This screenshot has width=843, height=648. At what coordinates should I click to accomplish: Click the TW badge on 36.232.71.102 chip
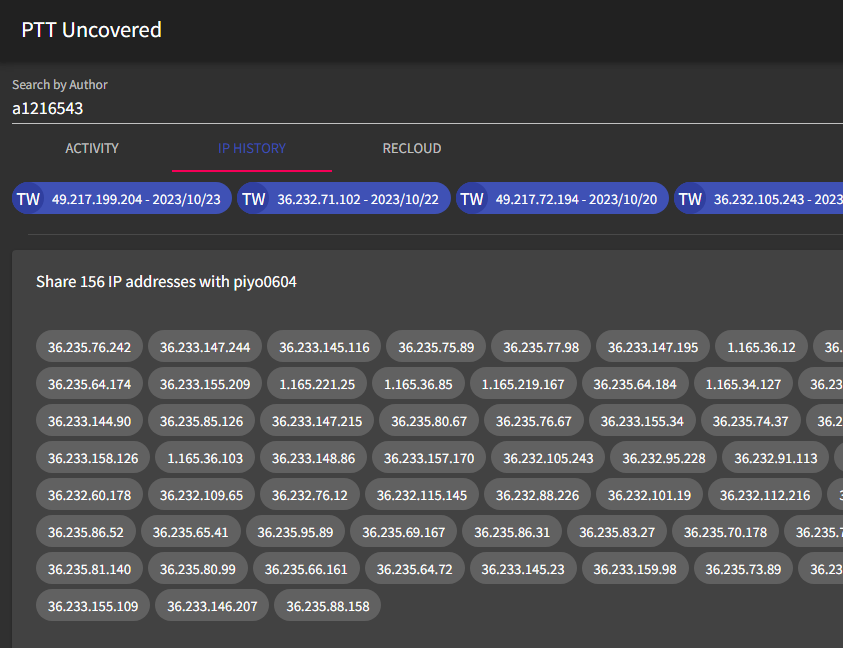click(254, 199)
